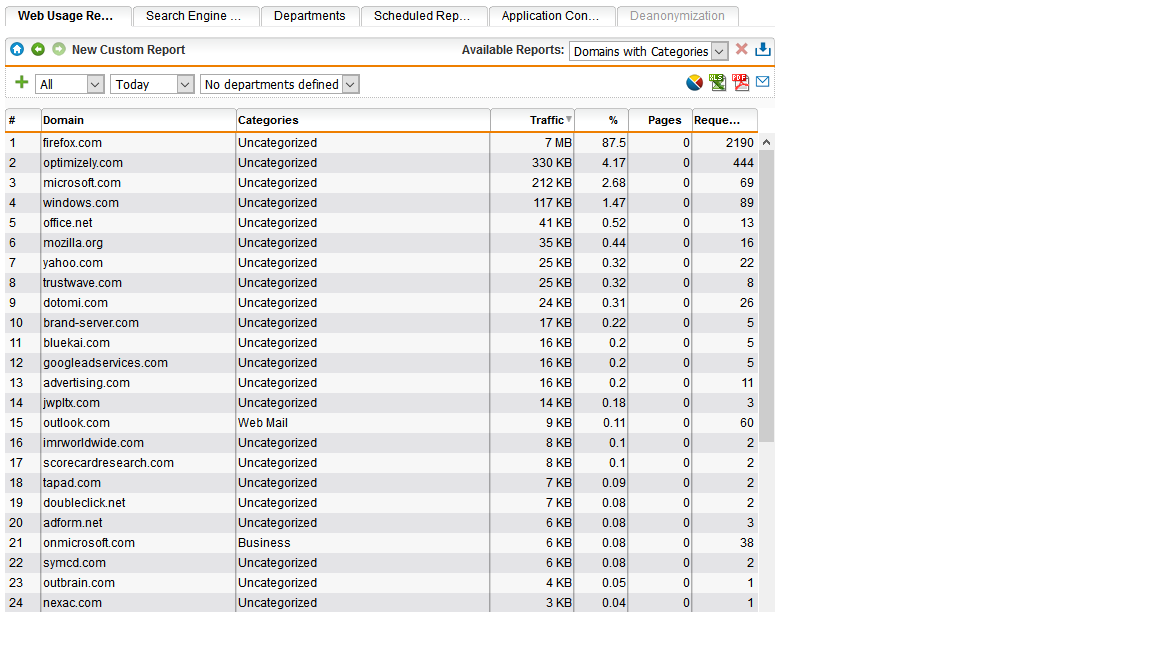This screenshot has height=648, width=1152.
Task: Sort by Domain column header
Action: tap(138, 120)
